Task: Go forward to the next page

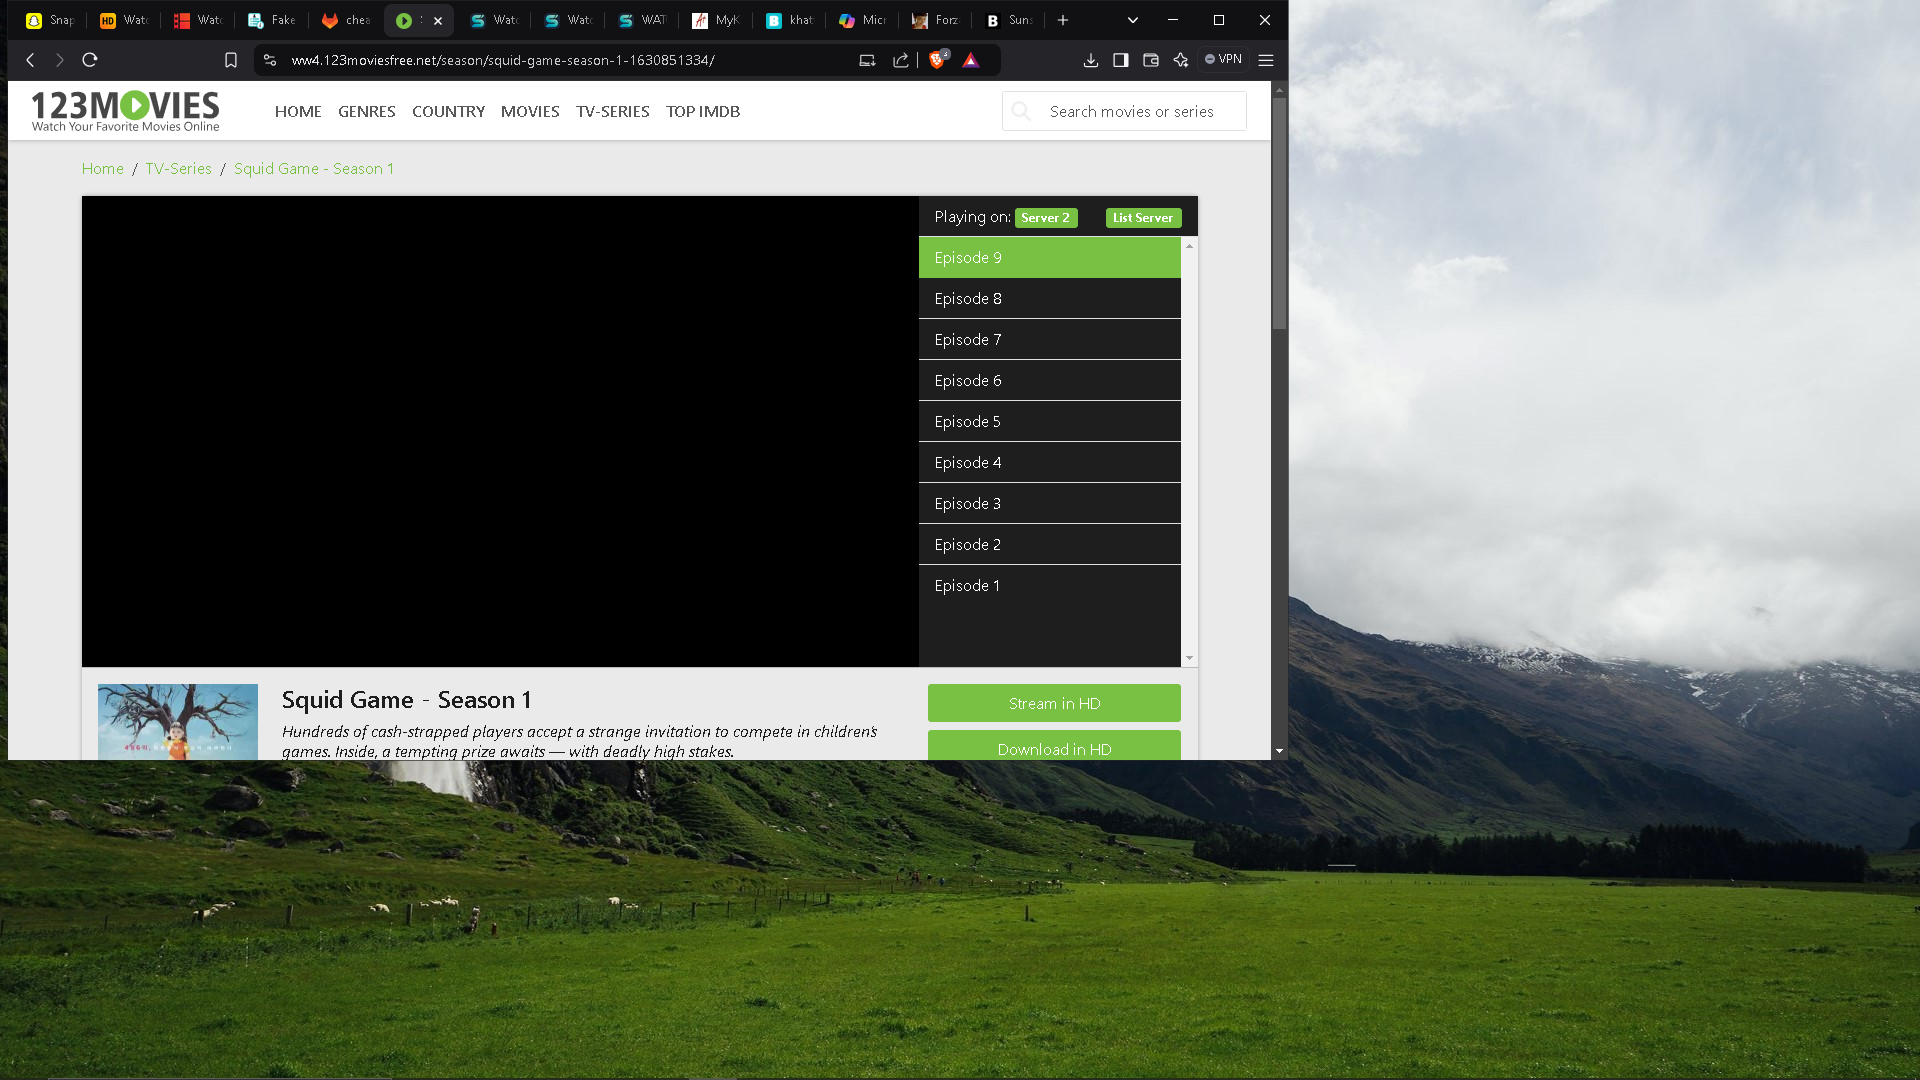Action: click(x=60, y=60)
